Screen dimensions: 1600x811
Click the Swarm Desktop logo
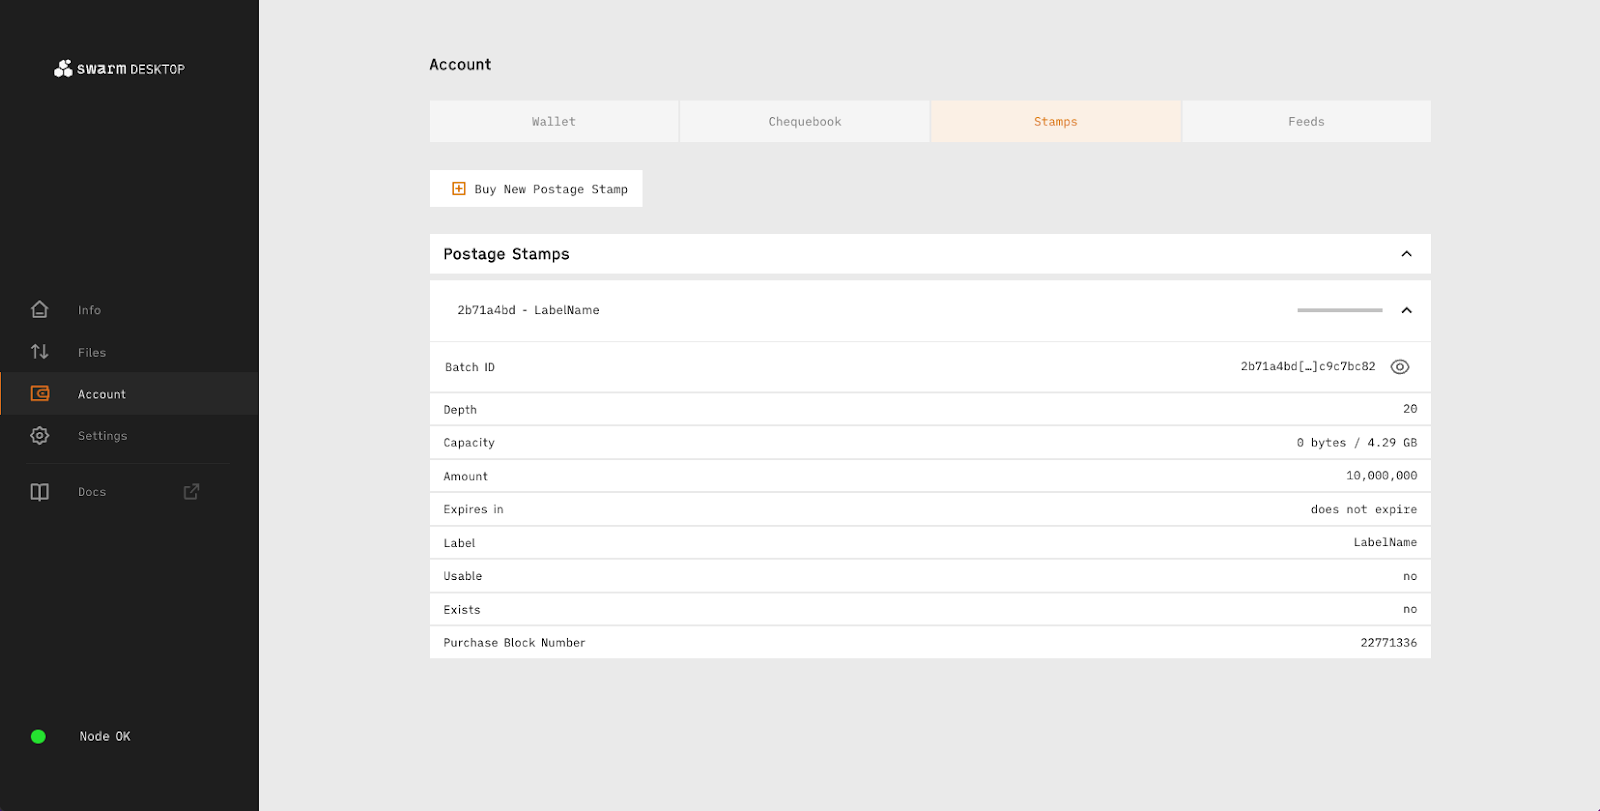coord(119,68)
